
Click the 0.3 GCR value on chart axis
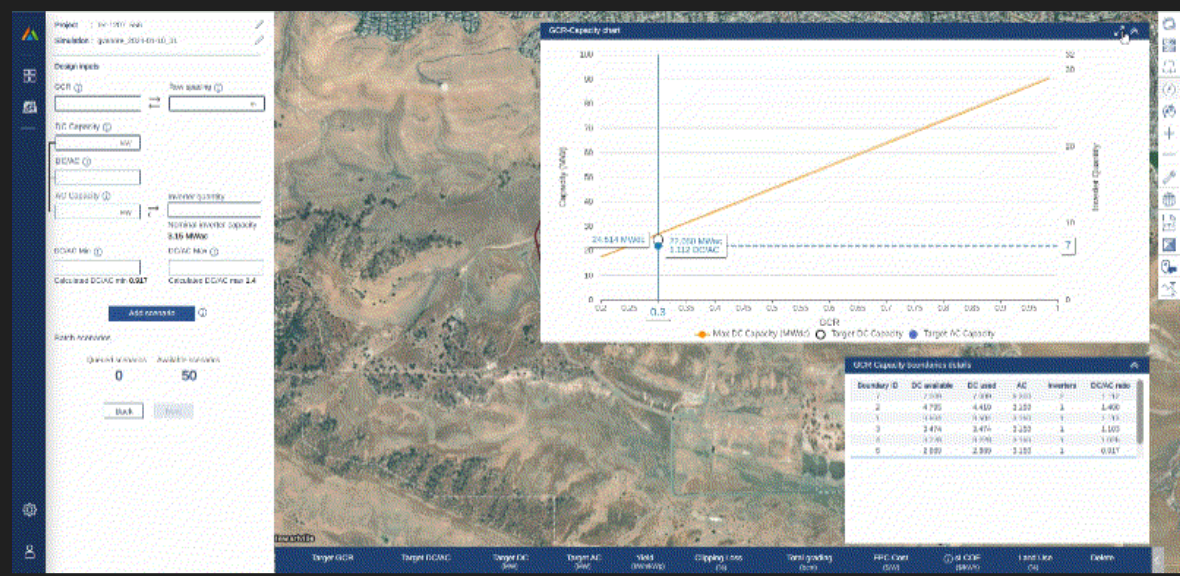point(658,312)
